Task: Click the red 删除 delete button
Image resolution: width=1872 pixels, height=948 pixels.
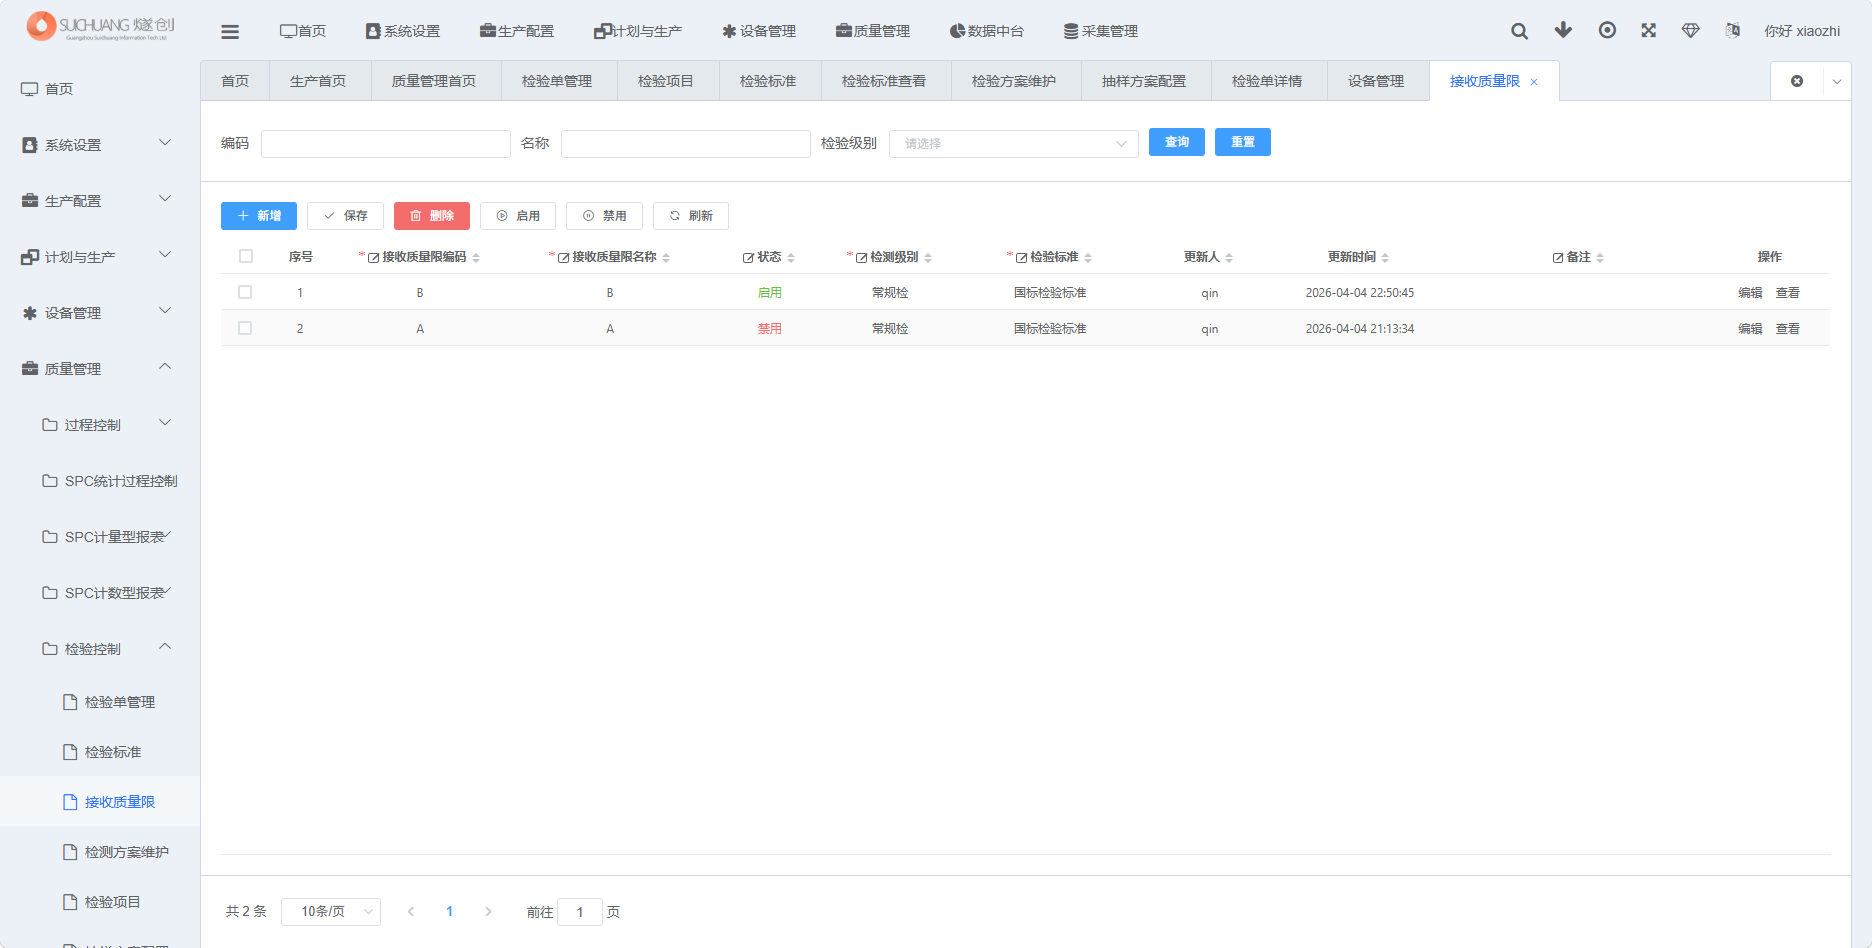Action: [432, 216]
